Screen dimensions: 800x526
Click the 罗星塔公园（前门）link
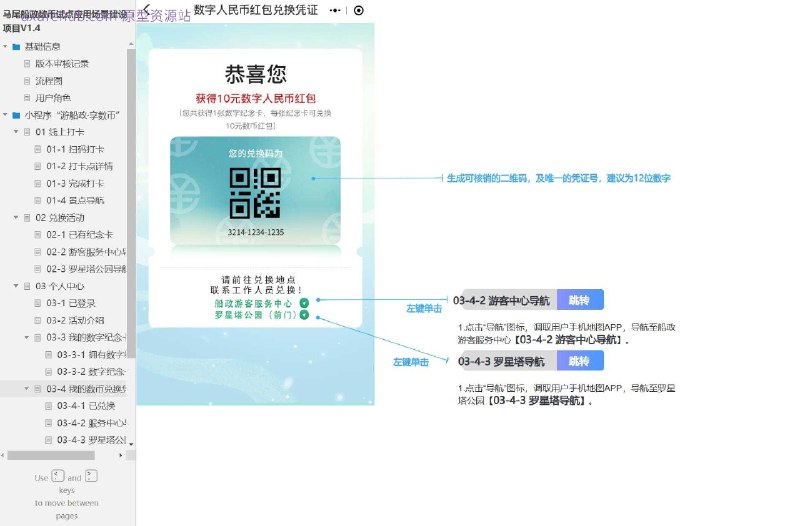(x=256, y=315)
